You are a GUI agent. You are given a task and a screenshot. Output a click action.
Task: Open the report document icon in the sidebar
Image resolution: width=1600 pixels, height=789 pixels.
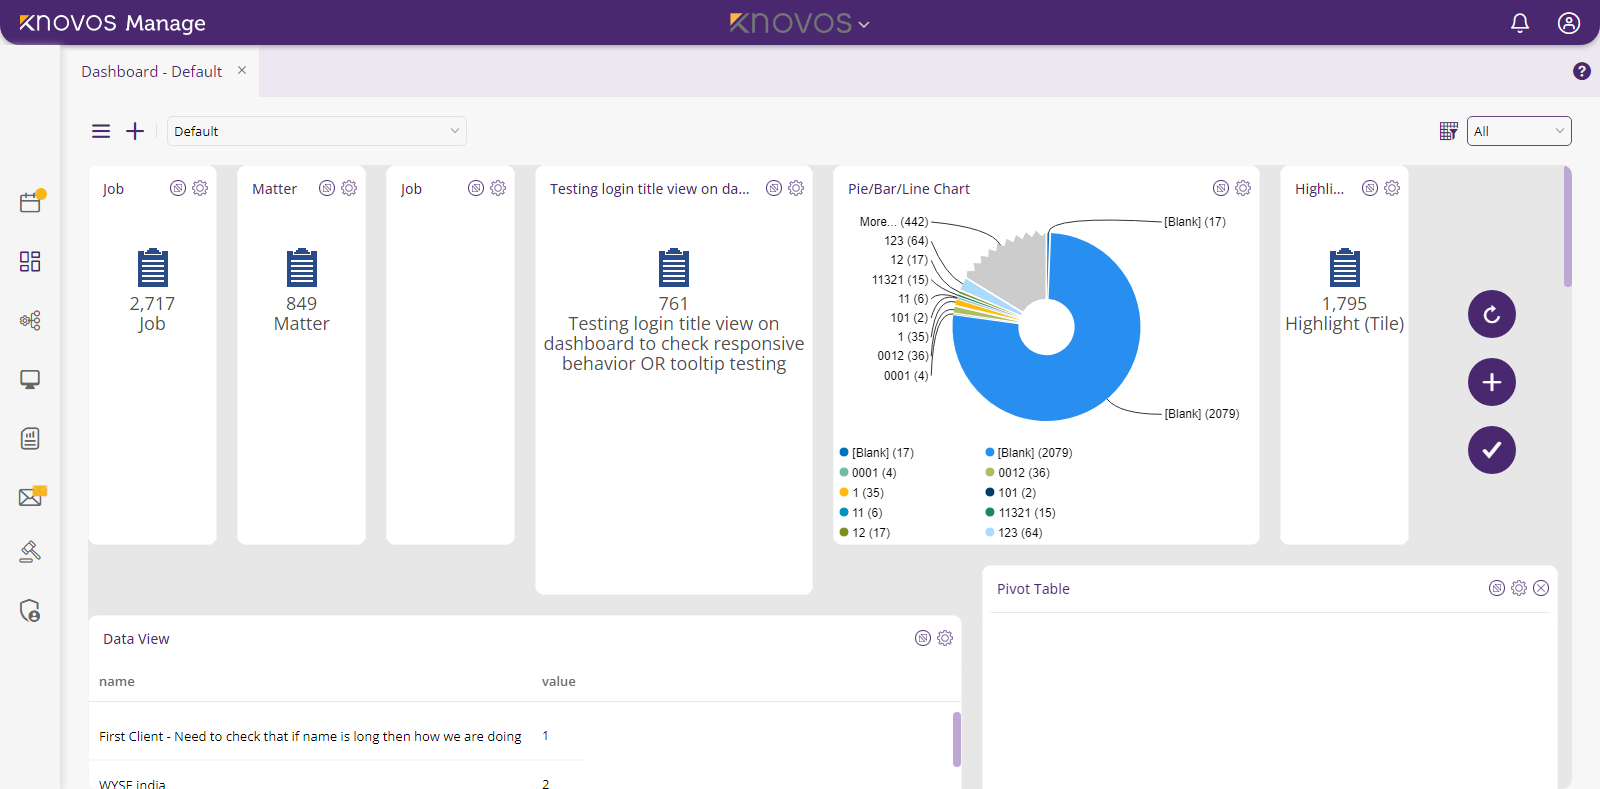pos(30,438)
